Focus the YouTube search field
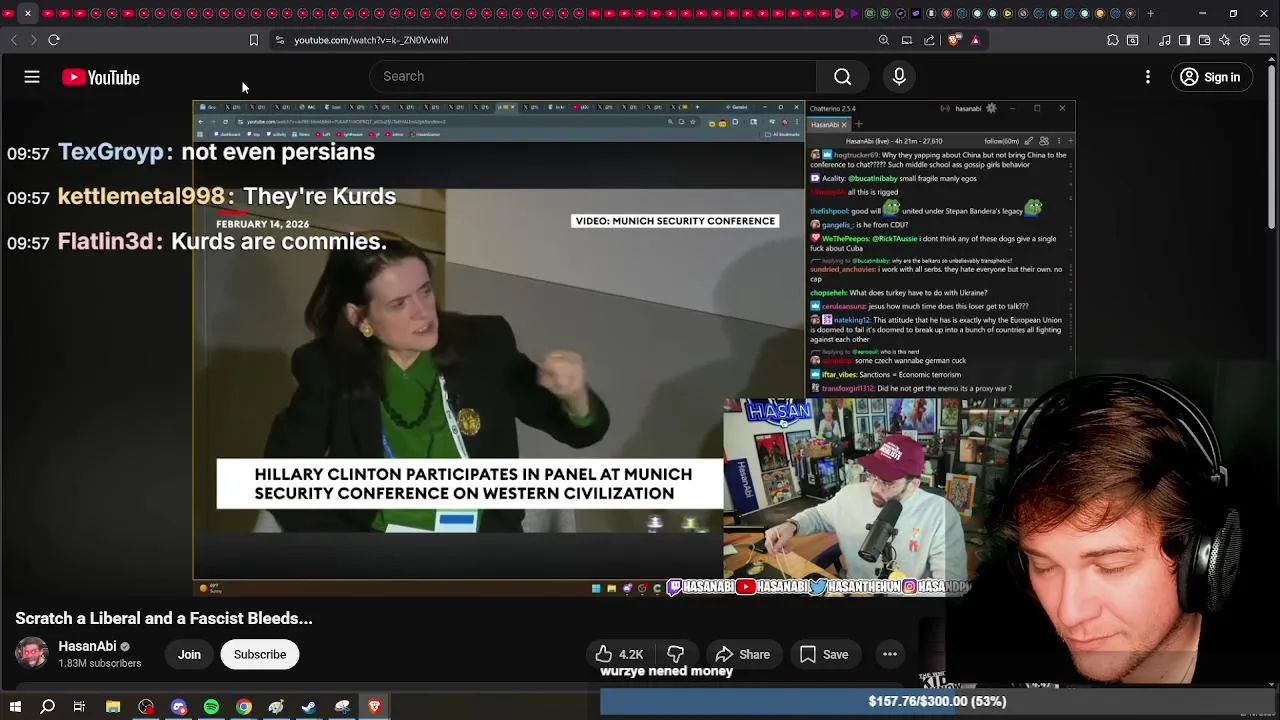Viewport: 1280px width, 720px height. 594,76
